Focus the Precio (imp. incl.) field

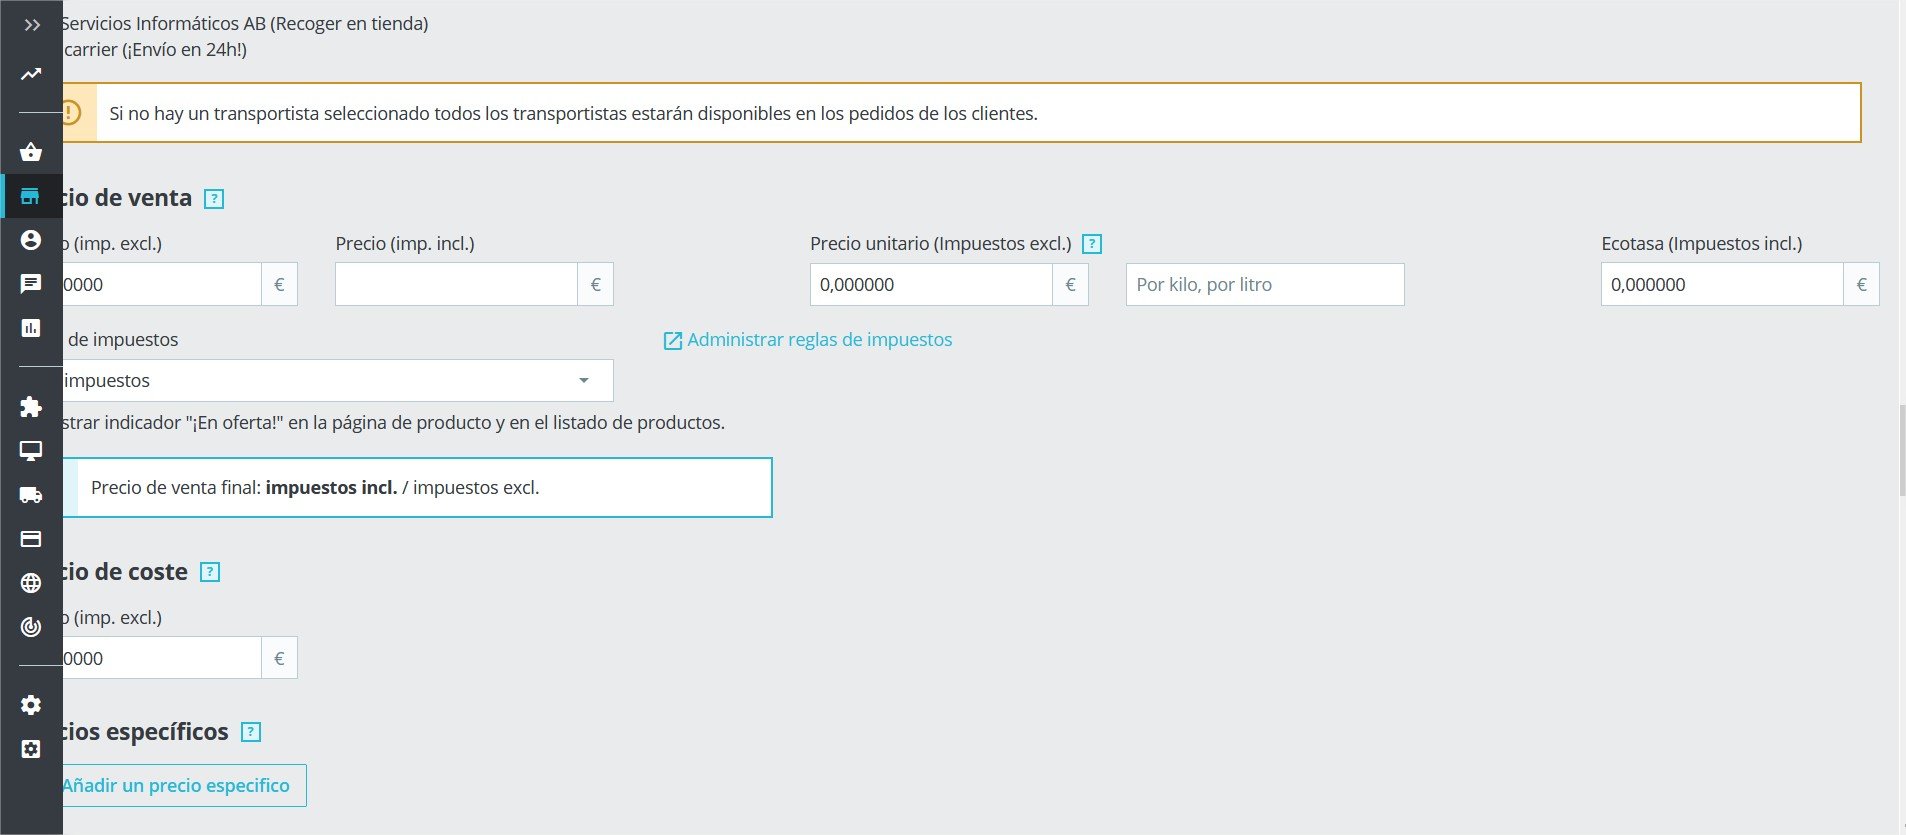pyautogui.click(x=456, y=285)
